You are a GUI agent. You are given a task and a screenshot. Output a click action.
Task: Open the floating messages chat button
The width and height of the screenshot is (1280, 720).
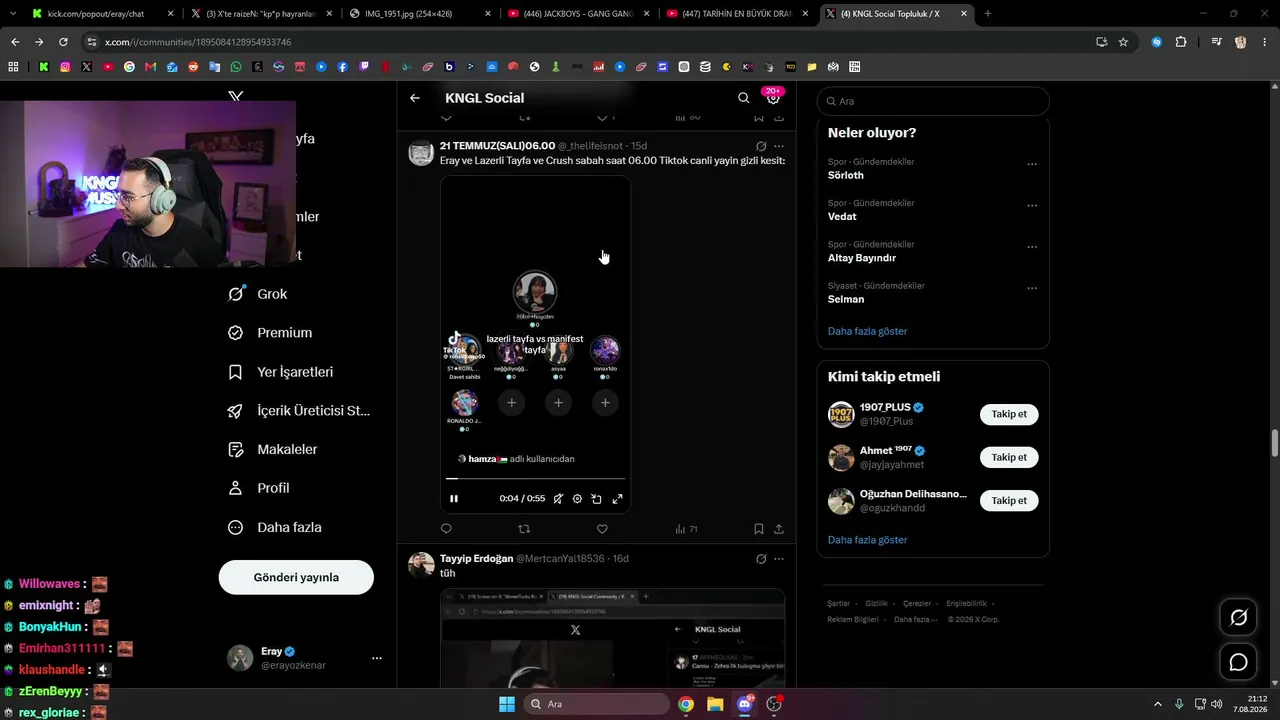1238,662
